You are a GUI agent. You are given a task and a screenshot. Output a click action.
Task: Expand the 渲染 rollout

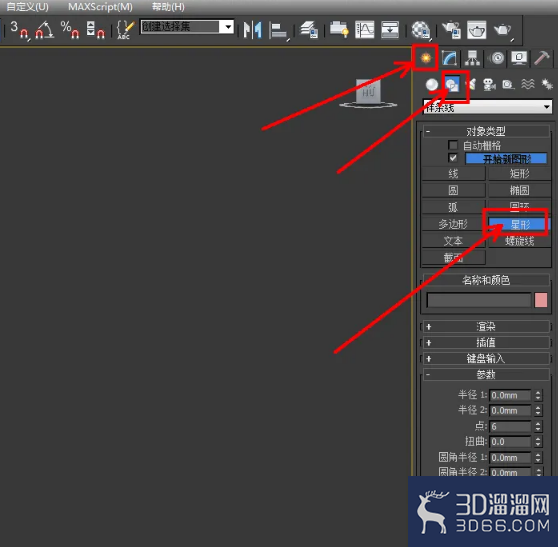(486, 326)
